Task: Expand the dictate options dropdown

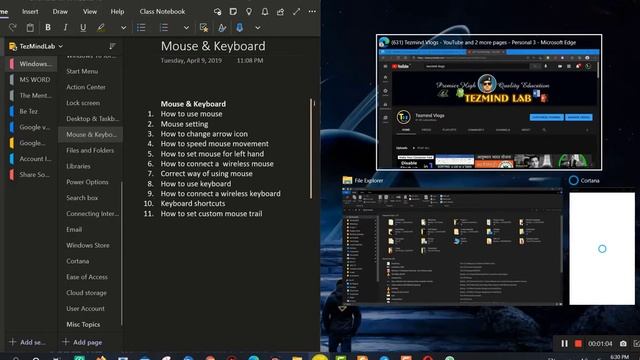Action: pos(258,28)
